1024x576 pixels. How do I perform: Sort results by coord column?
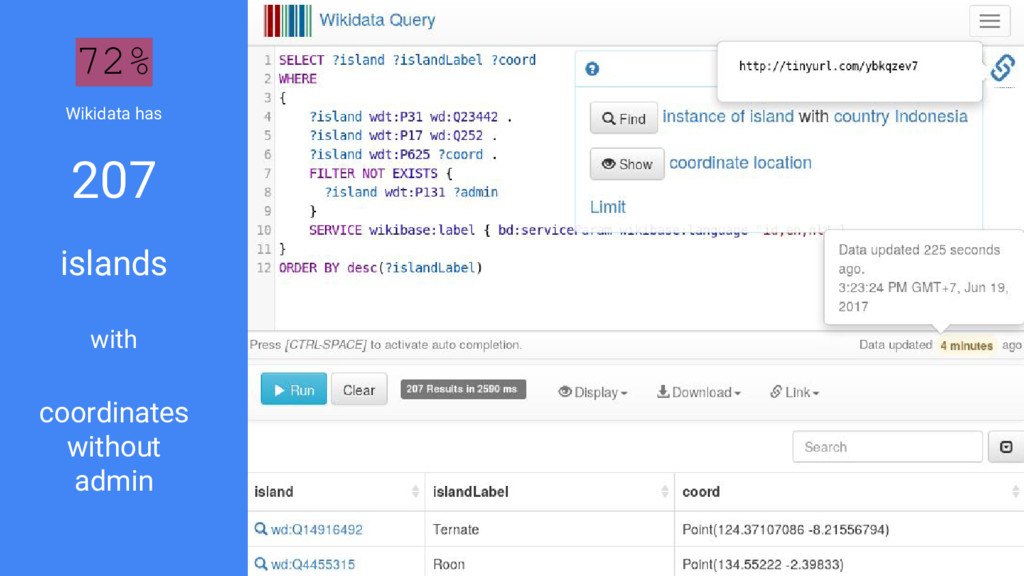849,492
